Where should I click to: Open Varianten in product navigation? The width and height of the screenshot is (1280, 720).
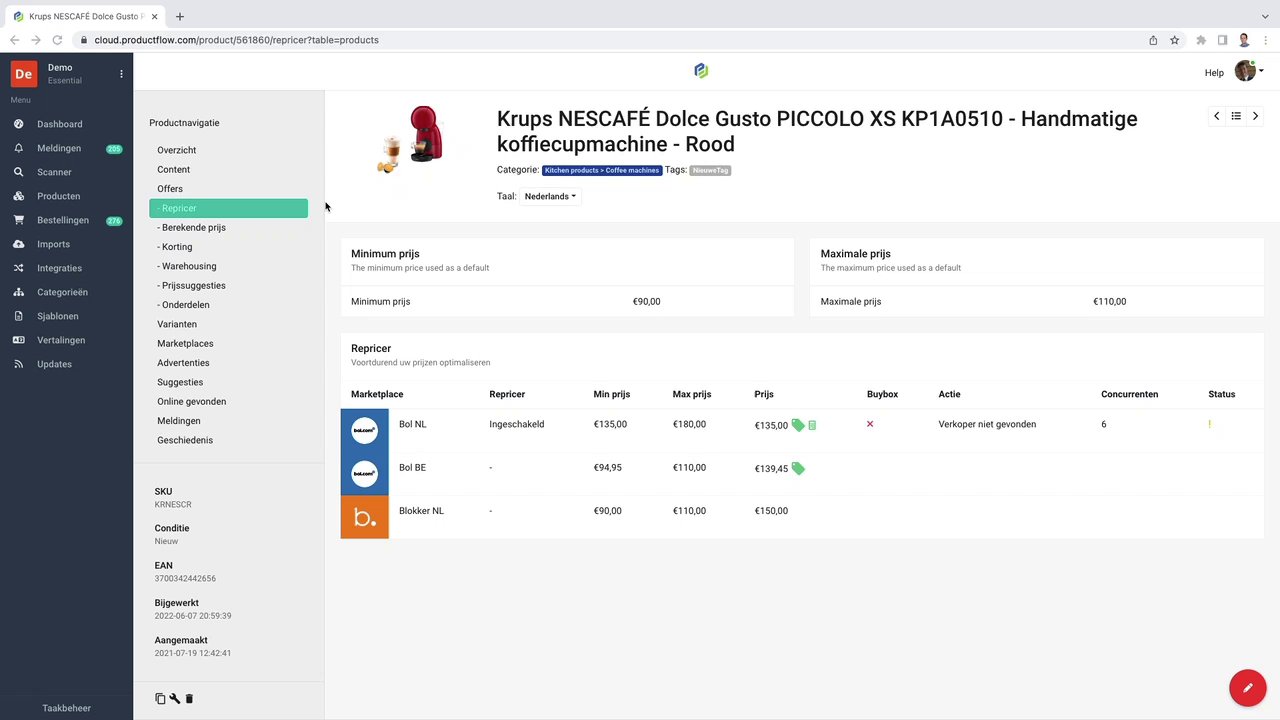pos(177,324)
